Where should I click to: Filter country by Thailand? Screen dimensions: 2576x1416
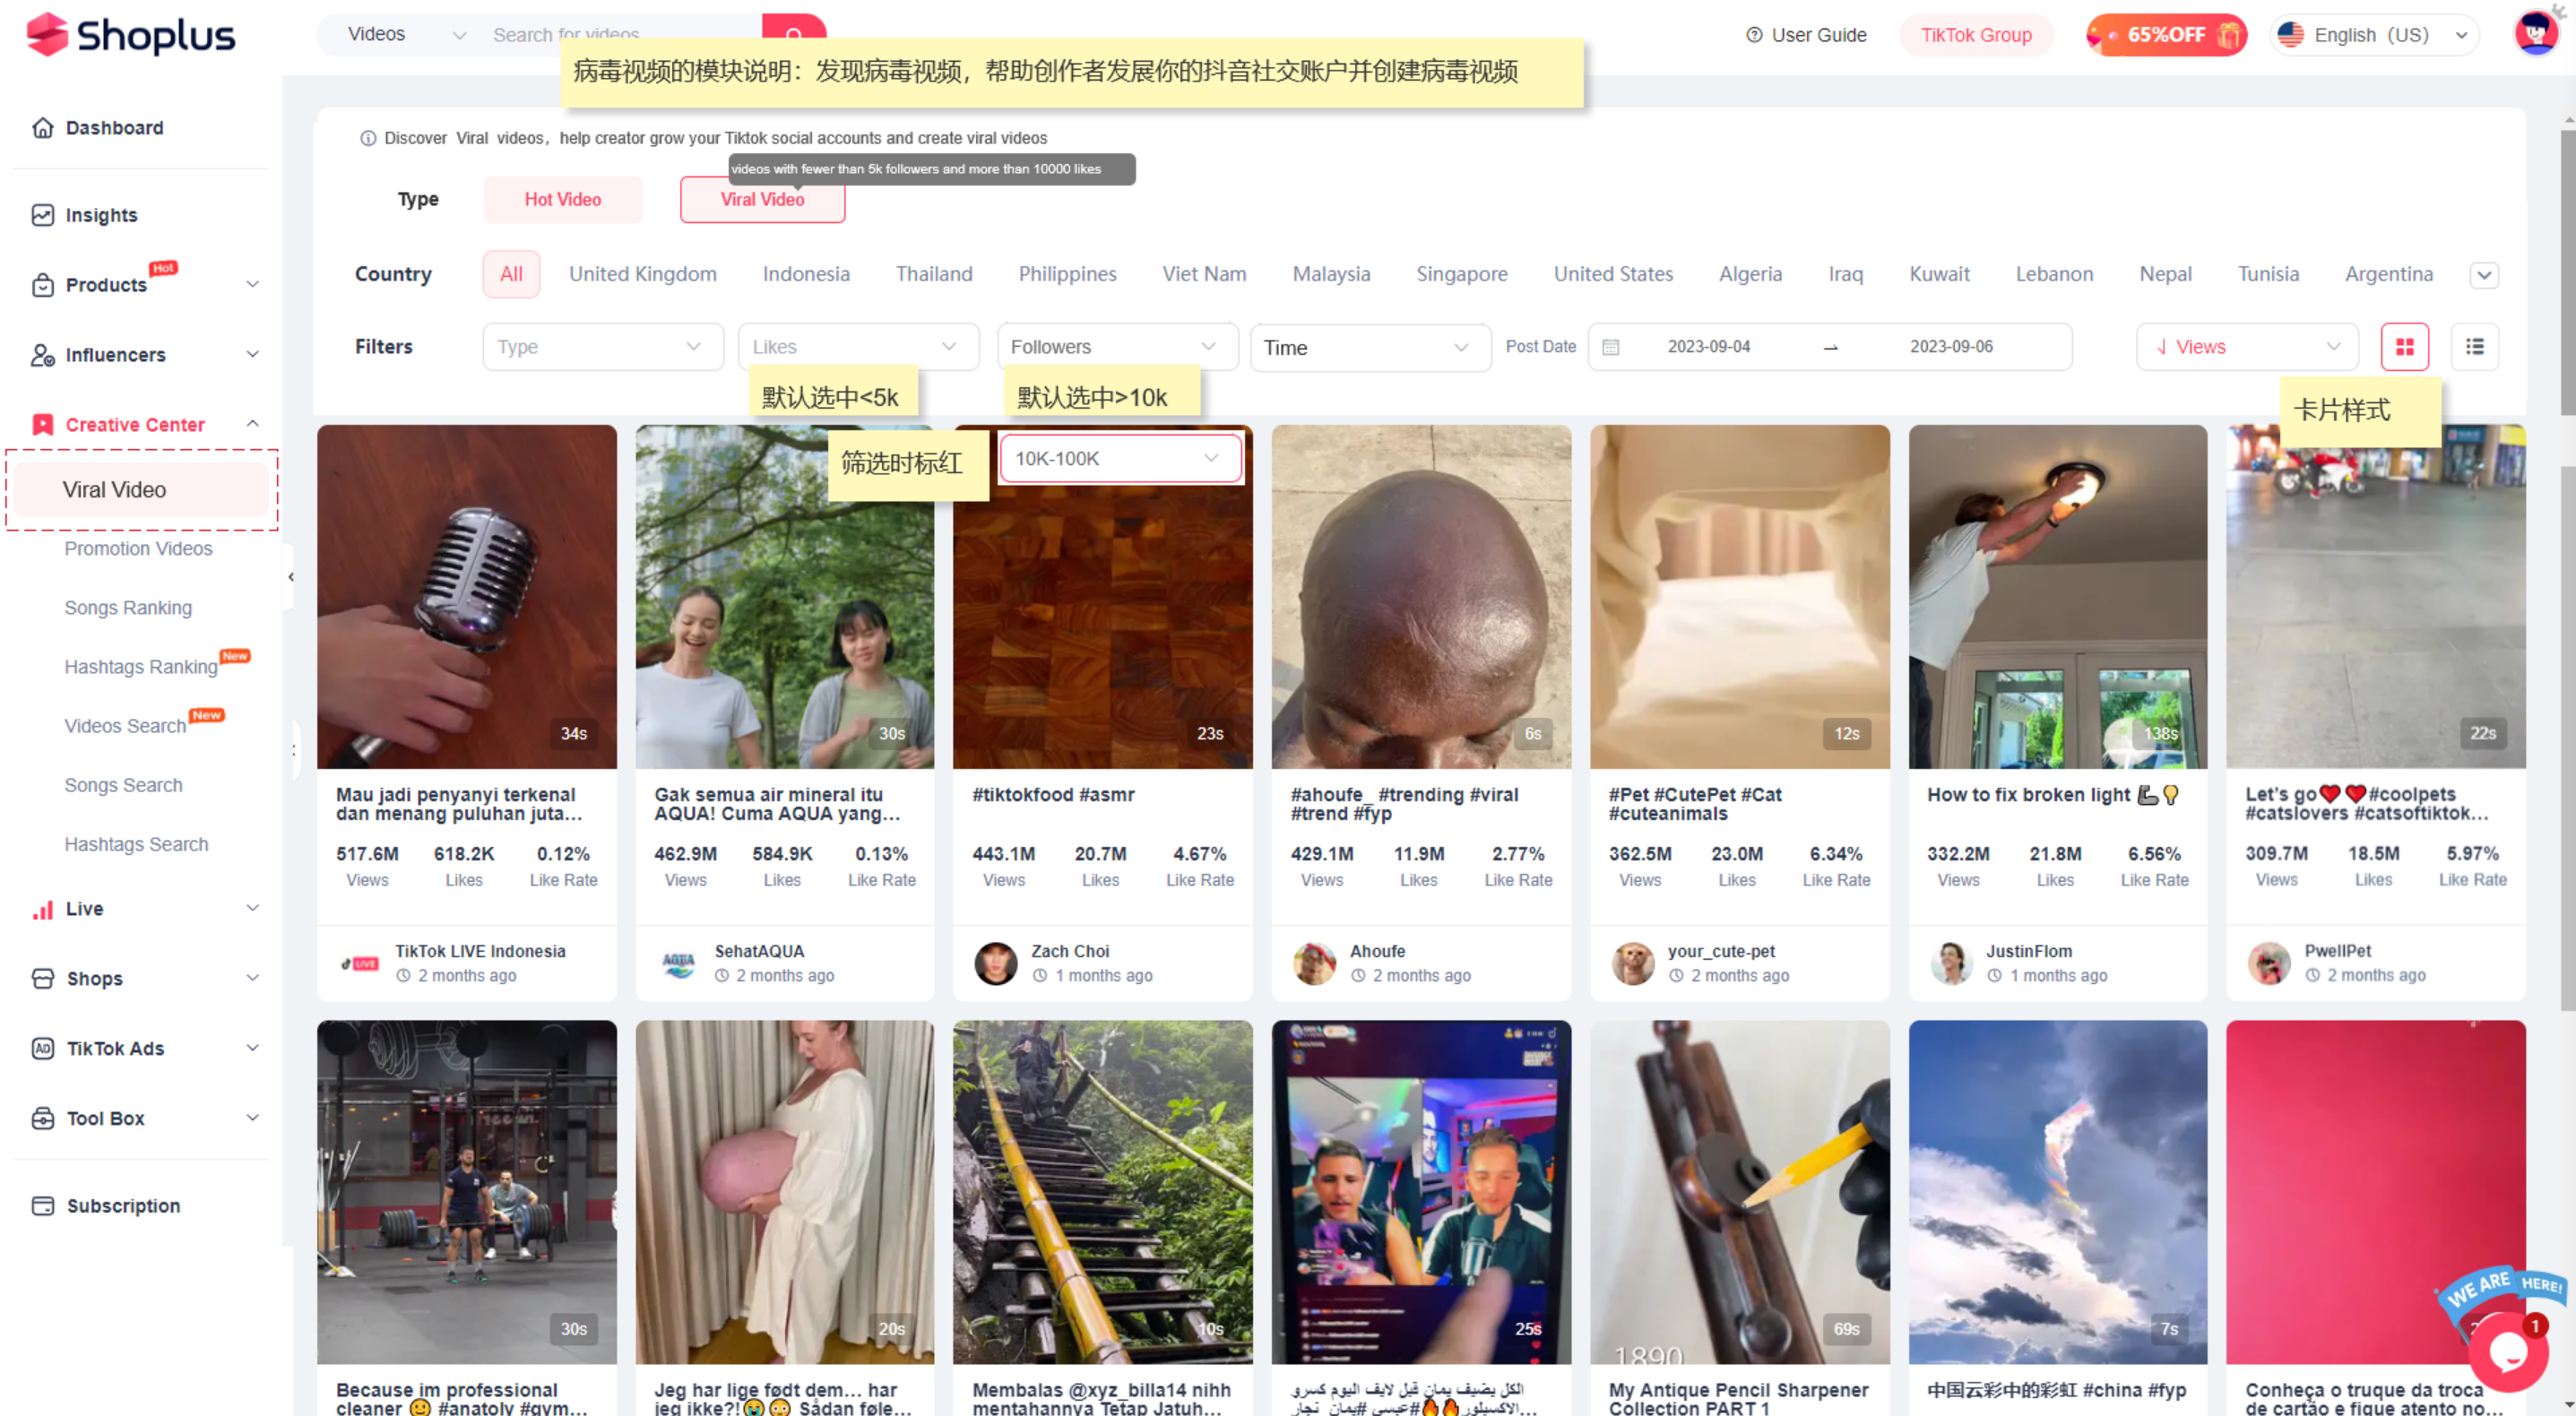coord(934,274)
